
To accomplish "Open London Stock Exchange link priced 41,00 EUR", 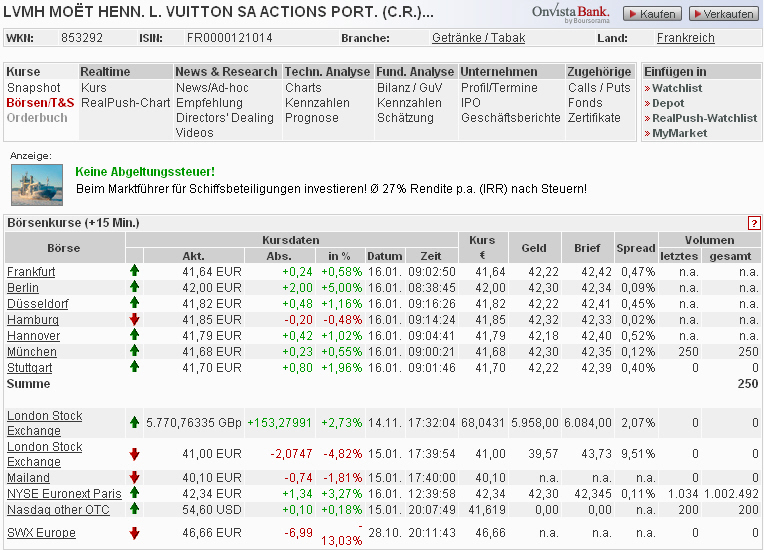I will 44,454.
